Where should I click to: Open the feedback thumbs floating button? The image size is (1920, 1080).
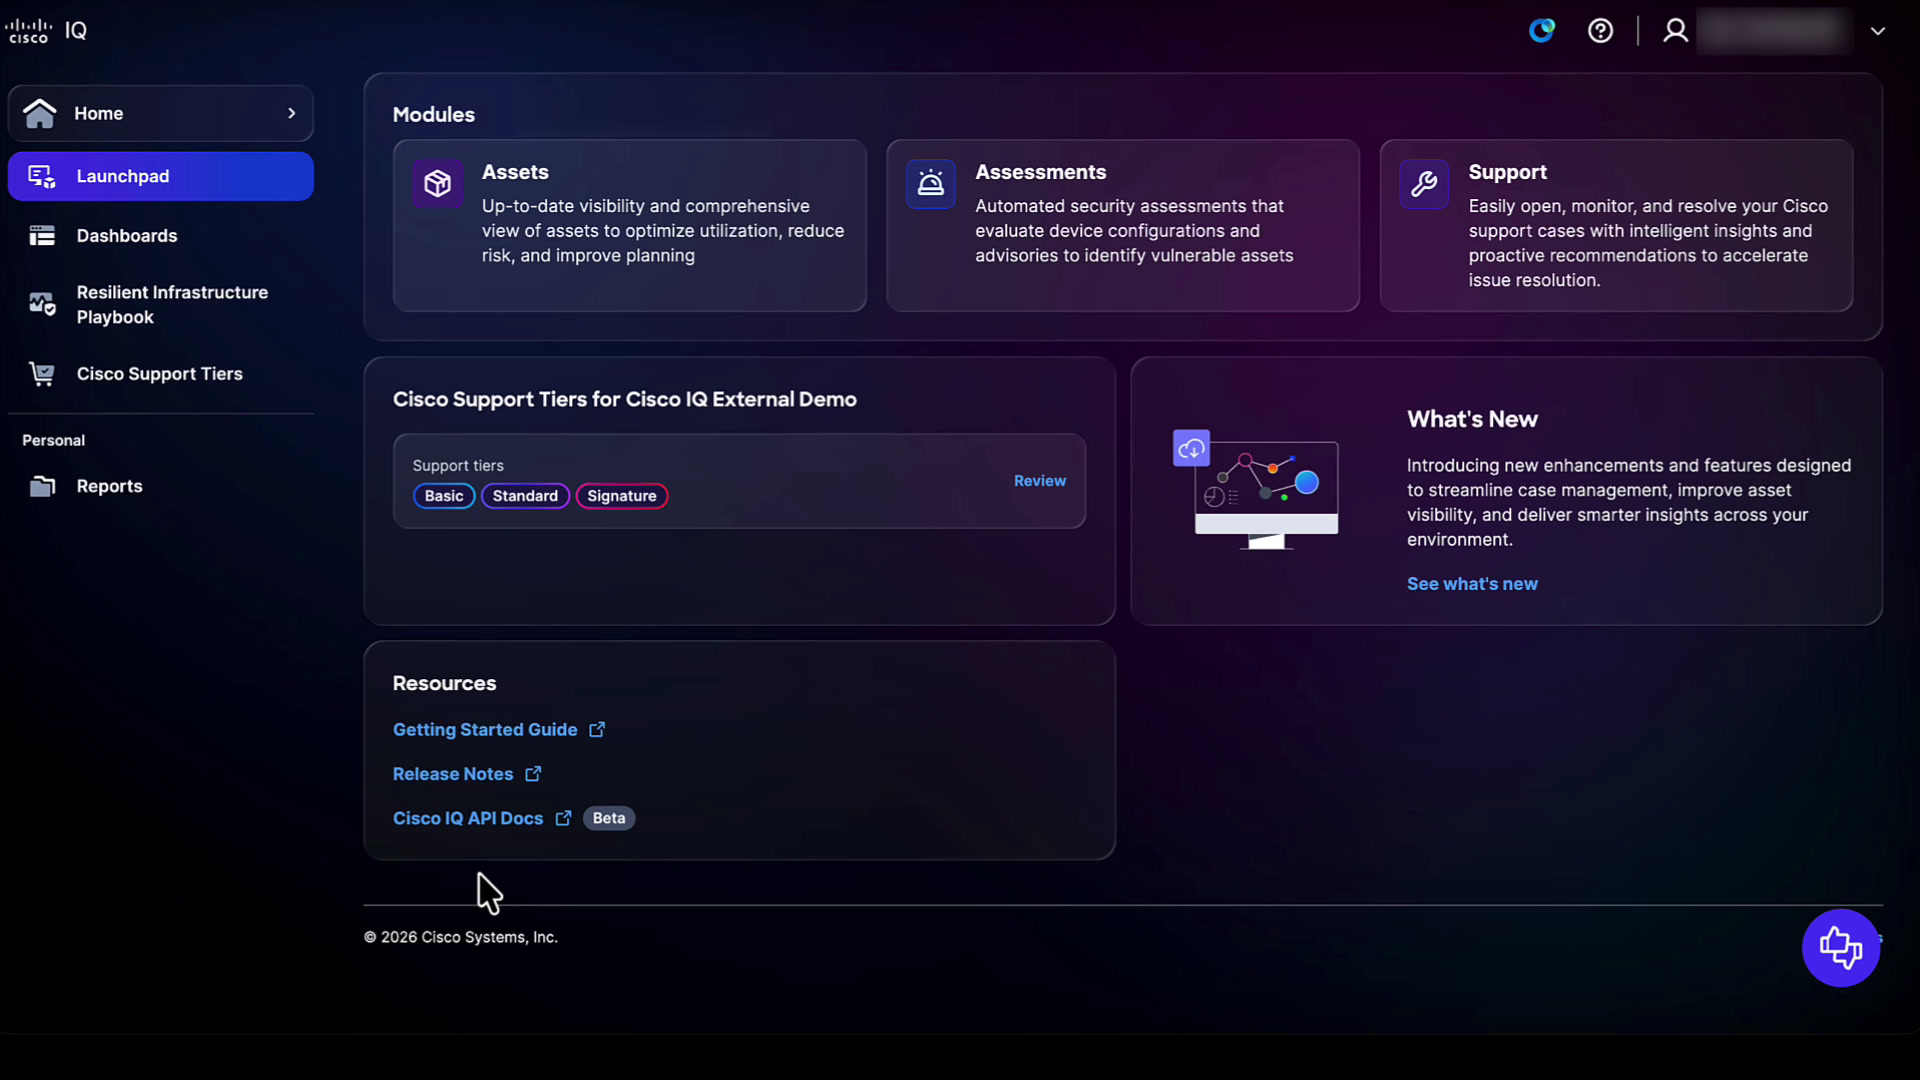coord(1841,948)
